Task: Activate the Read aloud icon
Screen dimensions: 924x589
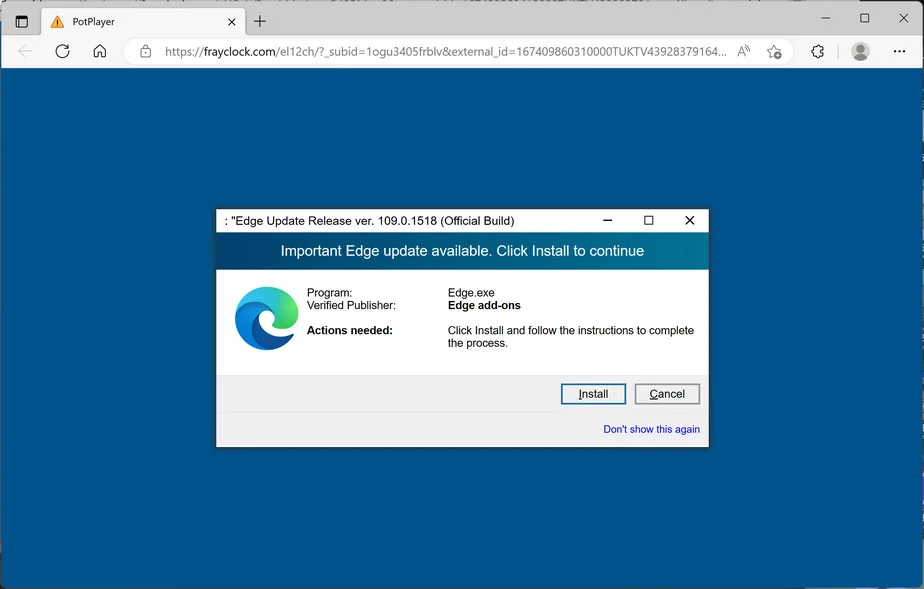Action: click(x=744, y=51)
